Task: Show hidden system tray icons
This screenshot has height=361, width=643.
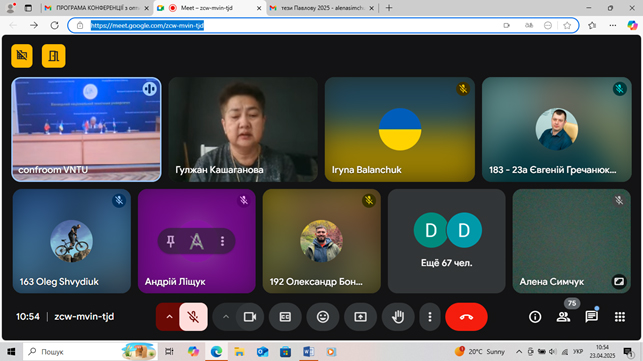Action: [x=519, y=352]
